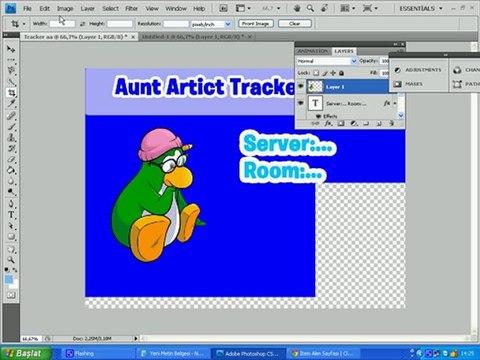The height and width of the screenshot is (360, 480).
Task: Select the History Brush tool
Action: [x=11, y=148]
